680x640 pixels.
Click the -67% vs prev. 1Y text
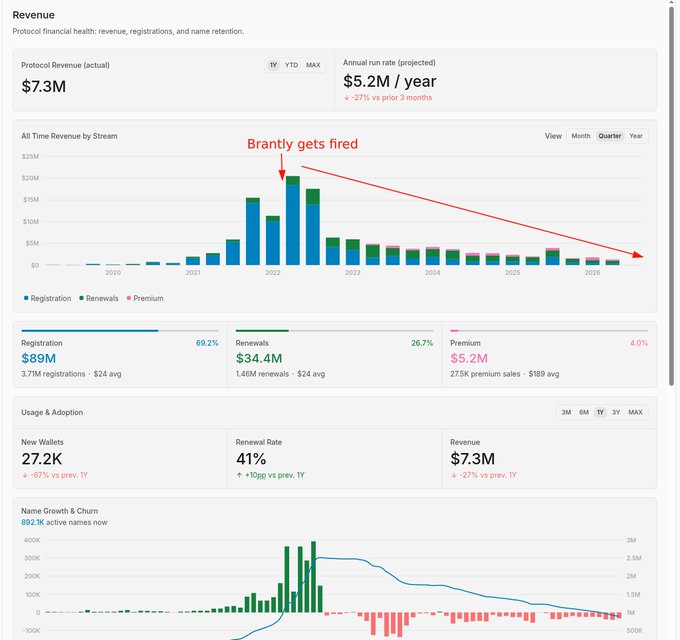click(55, 475)
